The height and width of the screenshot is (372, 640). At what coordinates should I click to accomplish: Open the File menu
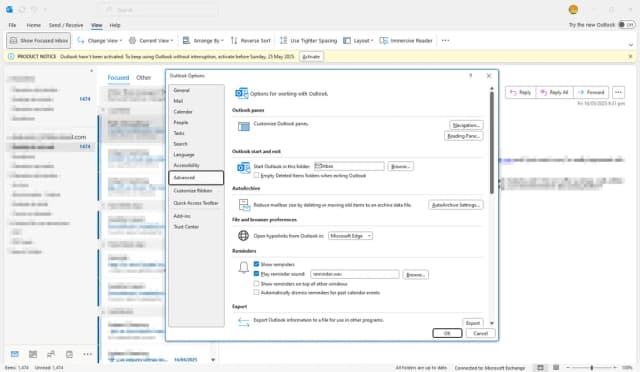pyautogui.click(x=12, y=25)
